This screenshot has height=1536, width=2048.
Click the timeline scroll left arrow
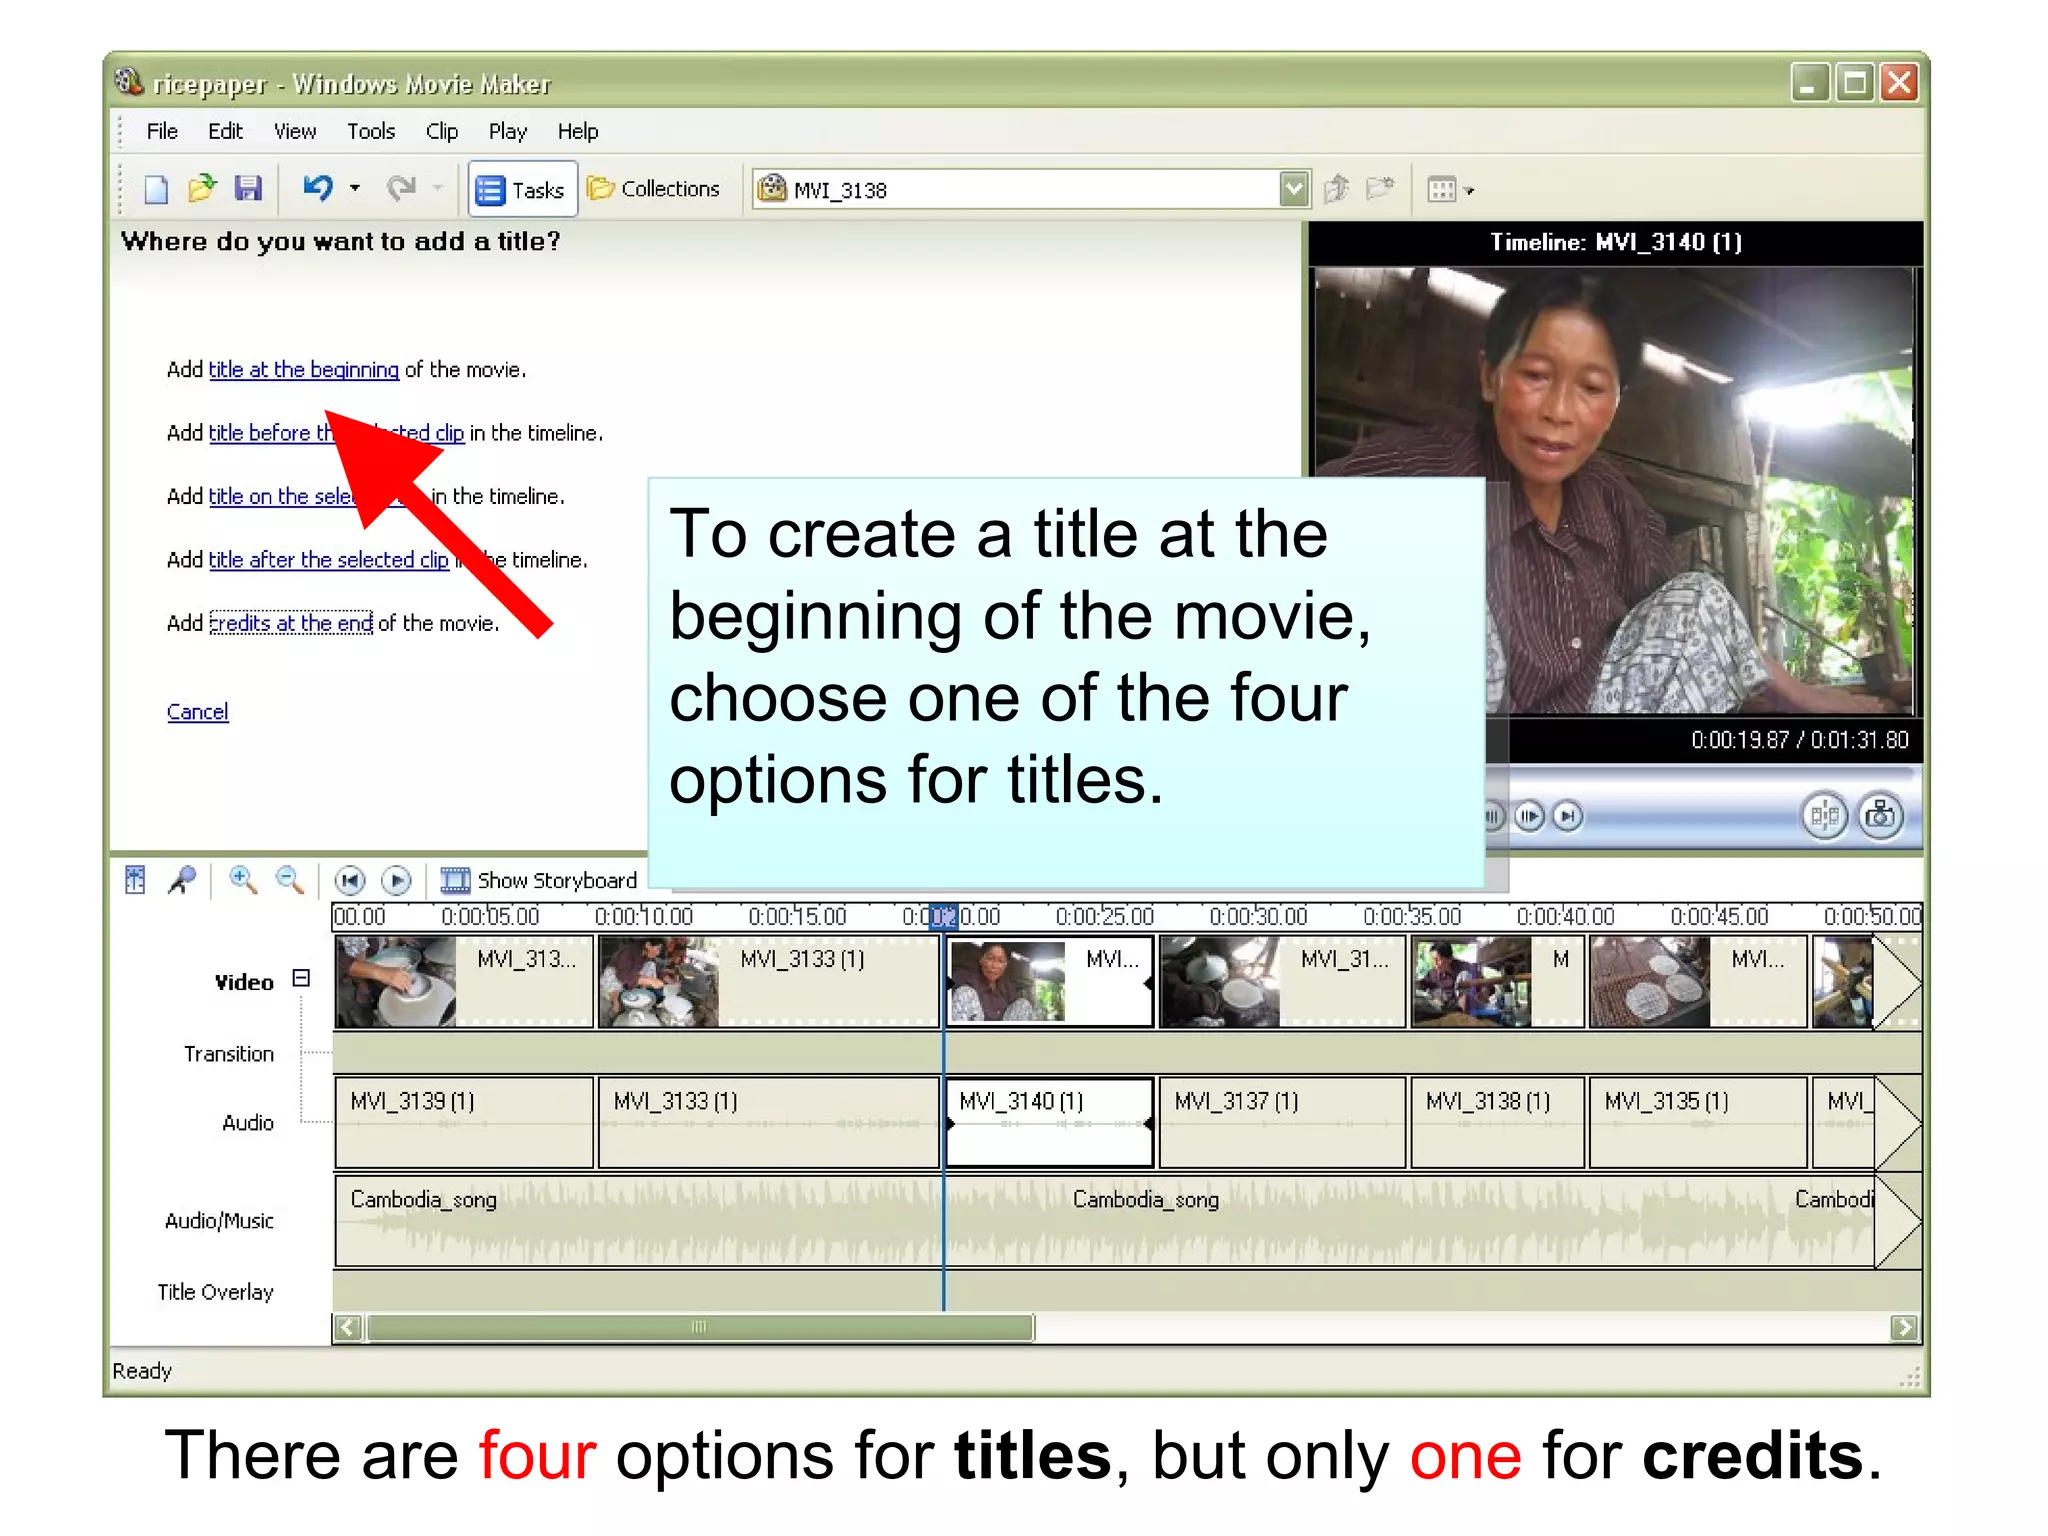click(x=348, y=1328)
